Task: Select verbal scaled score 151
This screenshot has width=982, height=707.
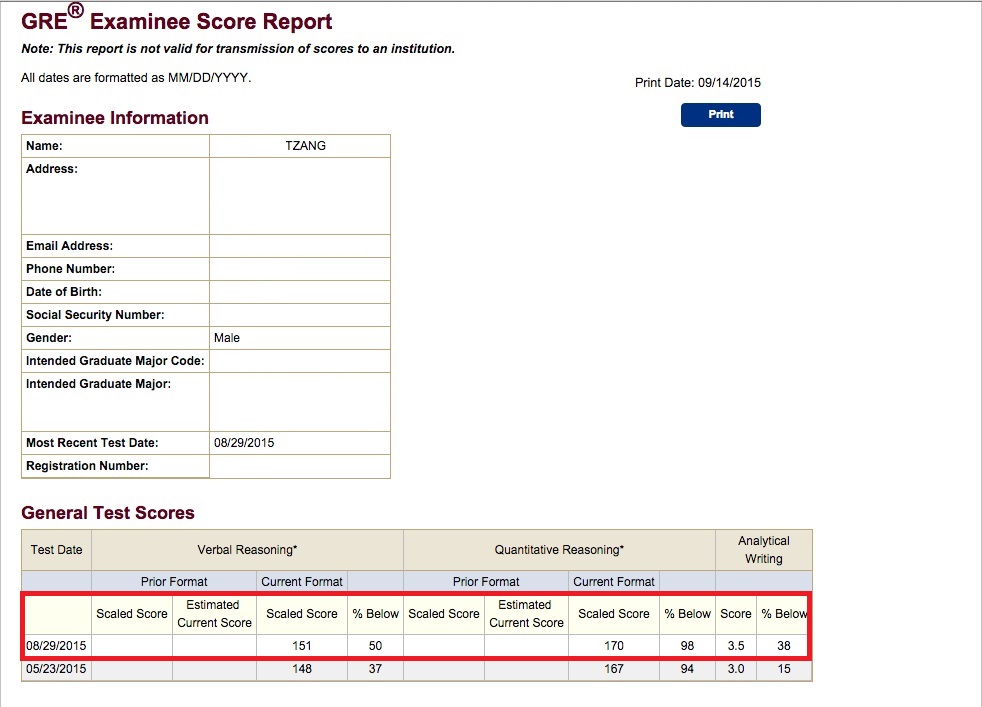Action: 302,646
